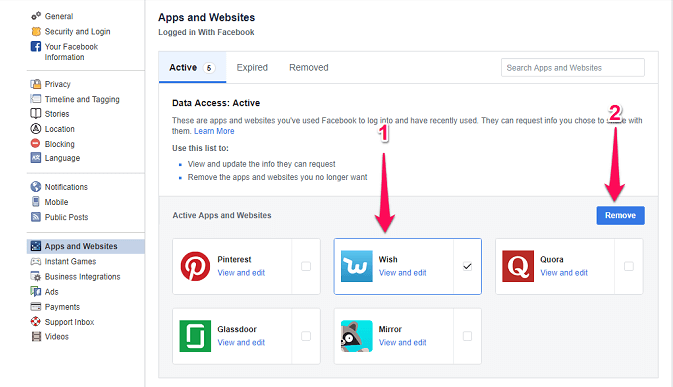
Task: Click the Videos film strip icon
Action: 36,336
